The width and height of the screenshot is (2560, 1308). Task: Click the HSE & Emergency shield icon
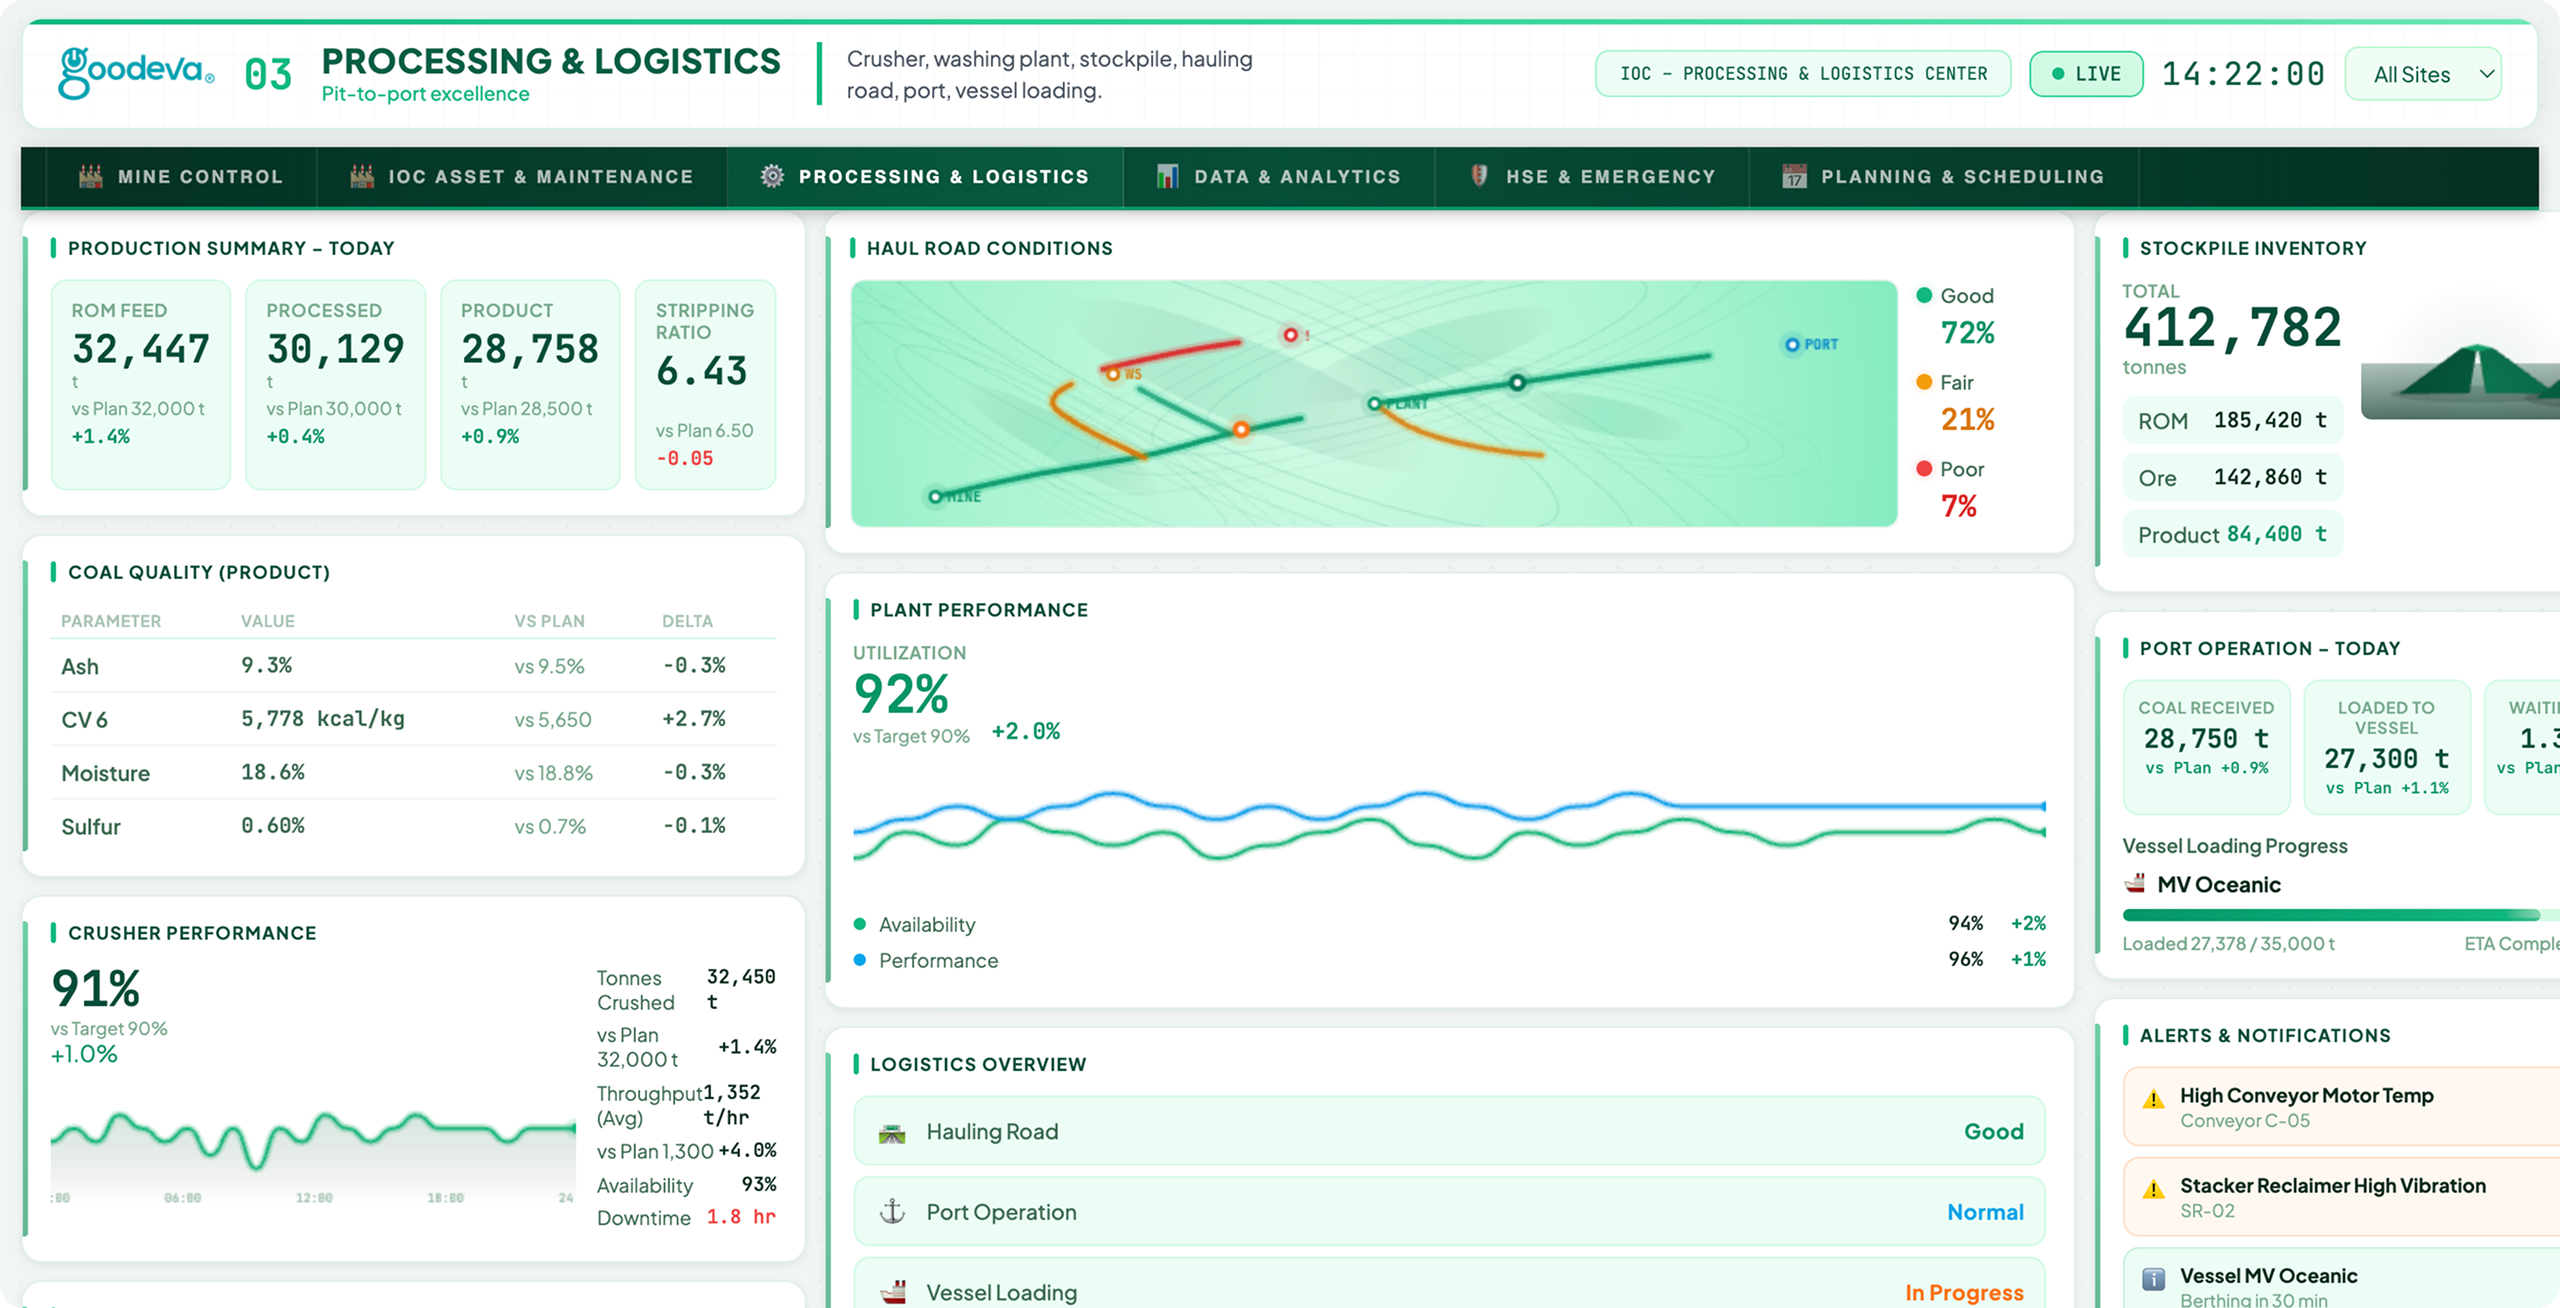pos(1479,175)
